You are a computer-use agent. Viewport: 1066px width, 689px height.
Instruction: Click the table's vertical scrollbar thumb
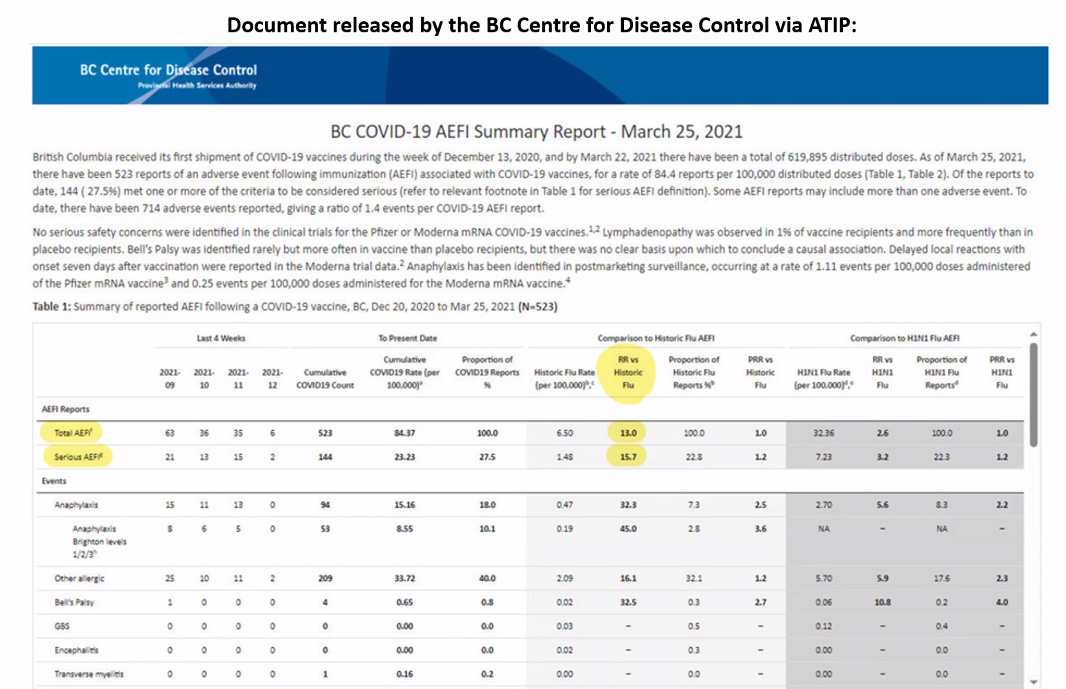point(1033,394)
